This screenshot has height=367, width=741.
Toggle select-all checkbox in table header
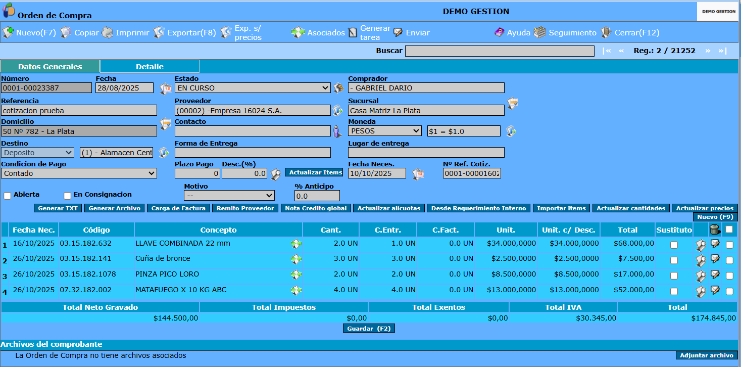click(x=729, y=229)
